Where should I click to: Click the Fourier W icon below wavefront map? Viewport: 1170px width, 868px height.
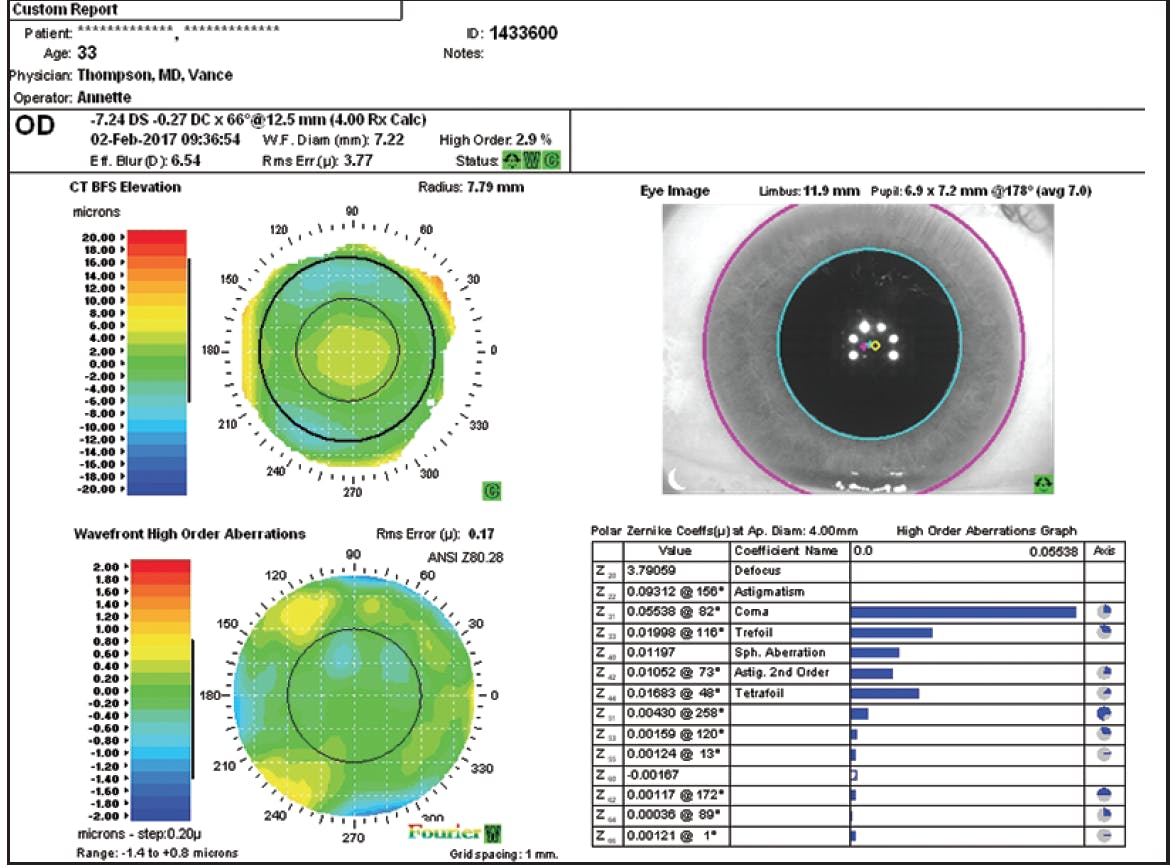click(492, 832)
